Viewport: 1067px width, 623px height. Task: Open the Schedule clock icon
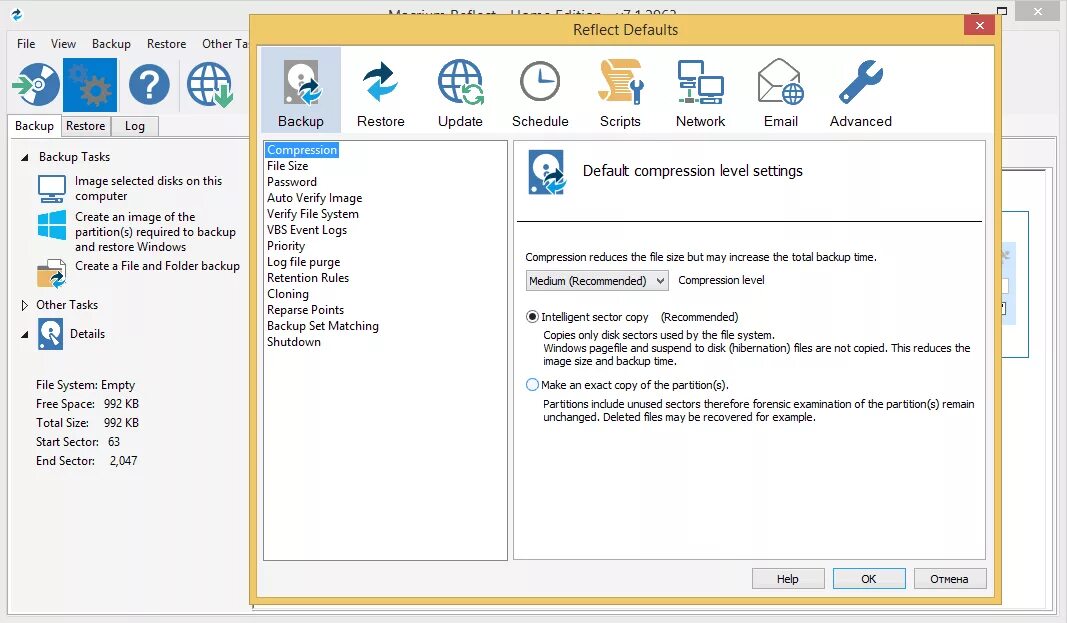pos(540,82)
